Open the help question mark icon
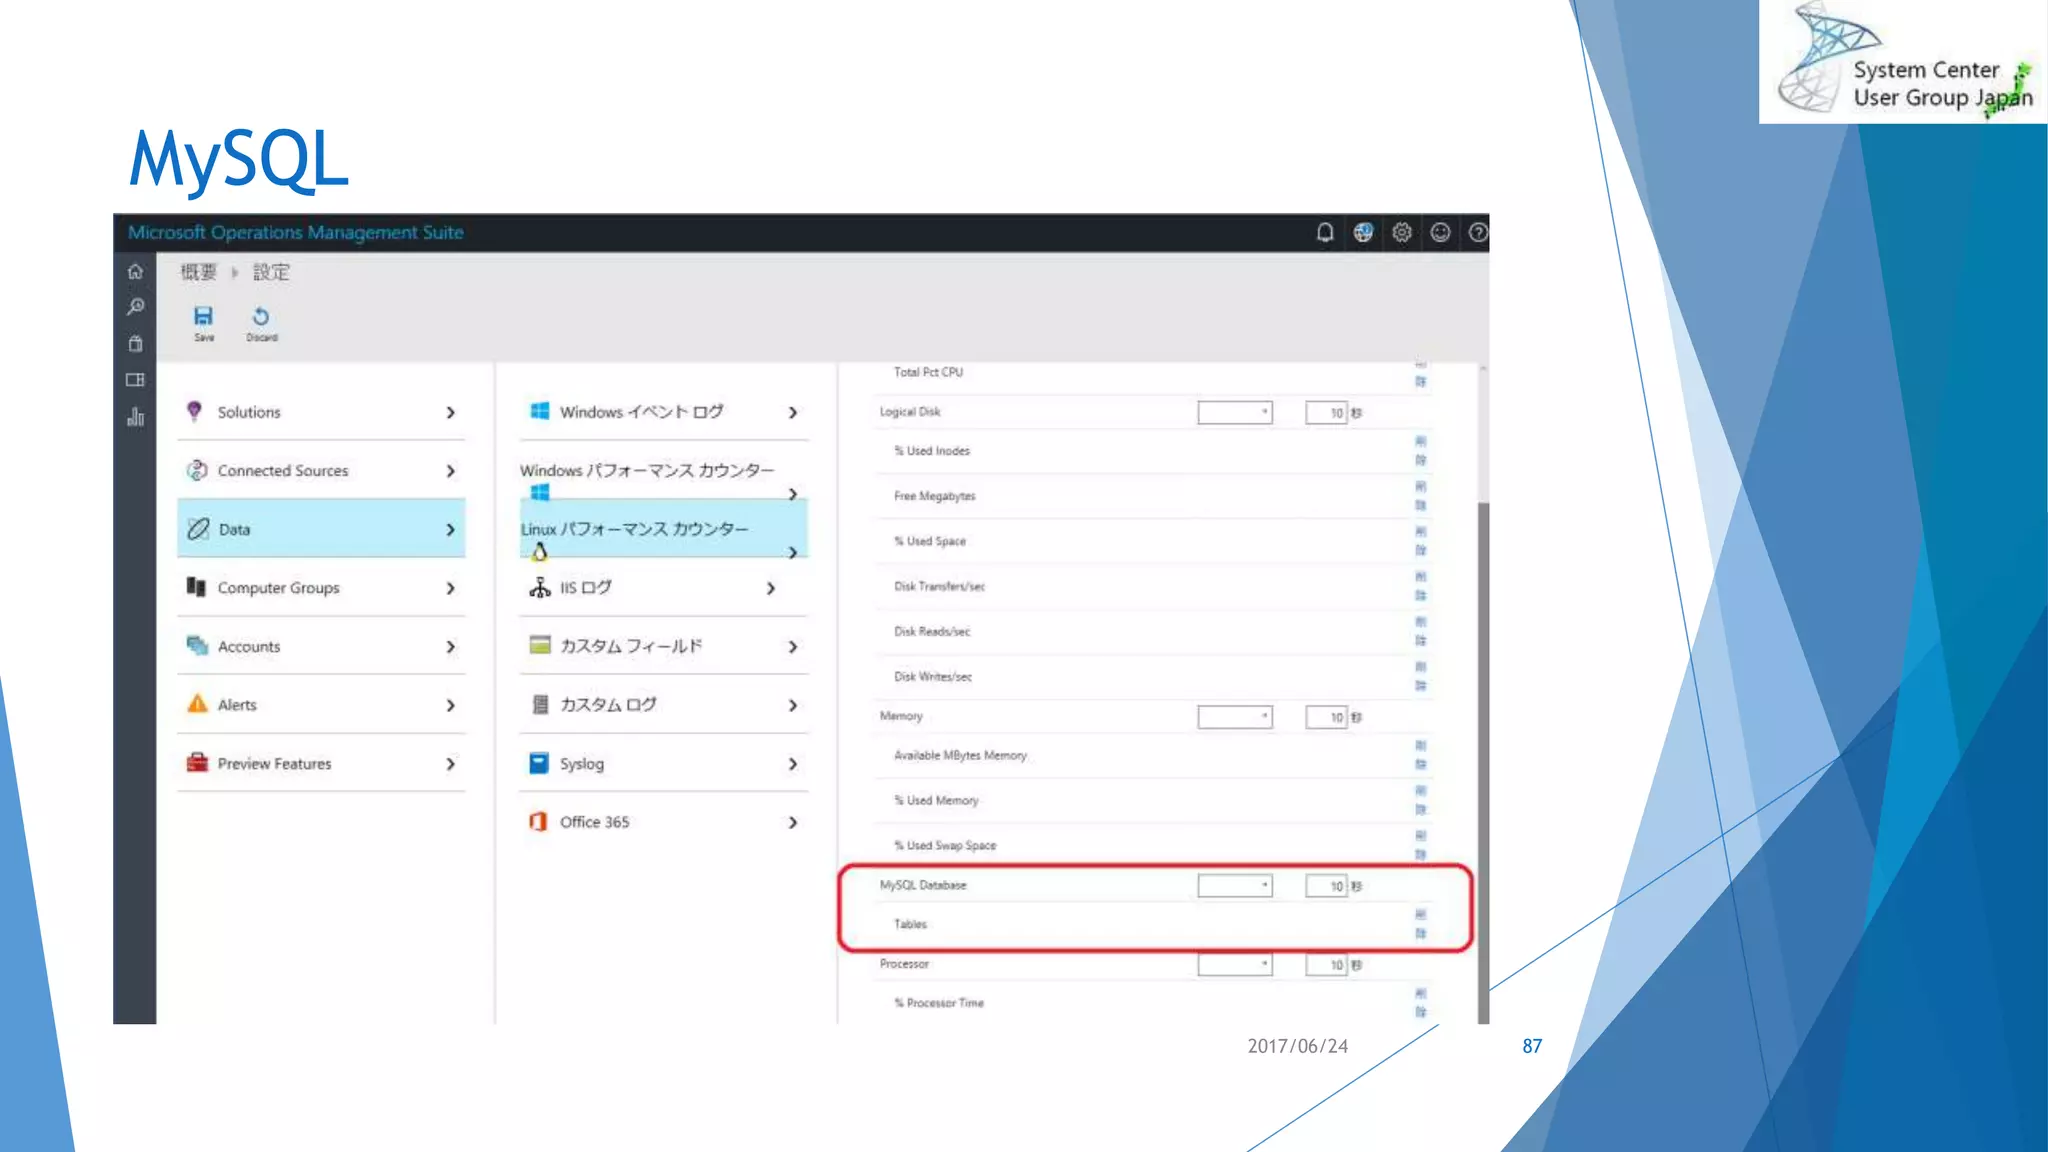The height and width of the screenshot is (1152, 2048). coord(1478,233)
